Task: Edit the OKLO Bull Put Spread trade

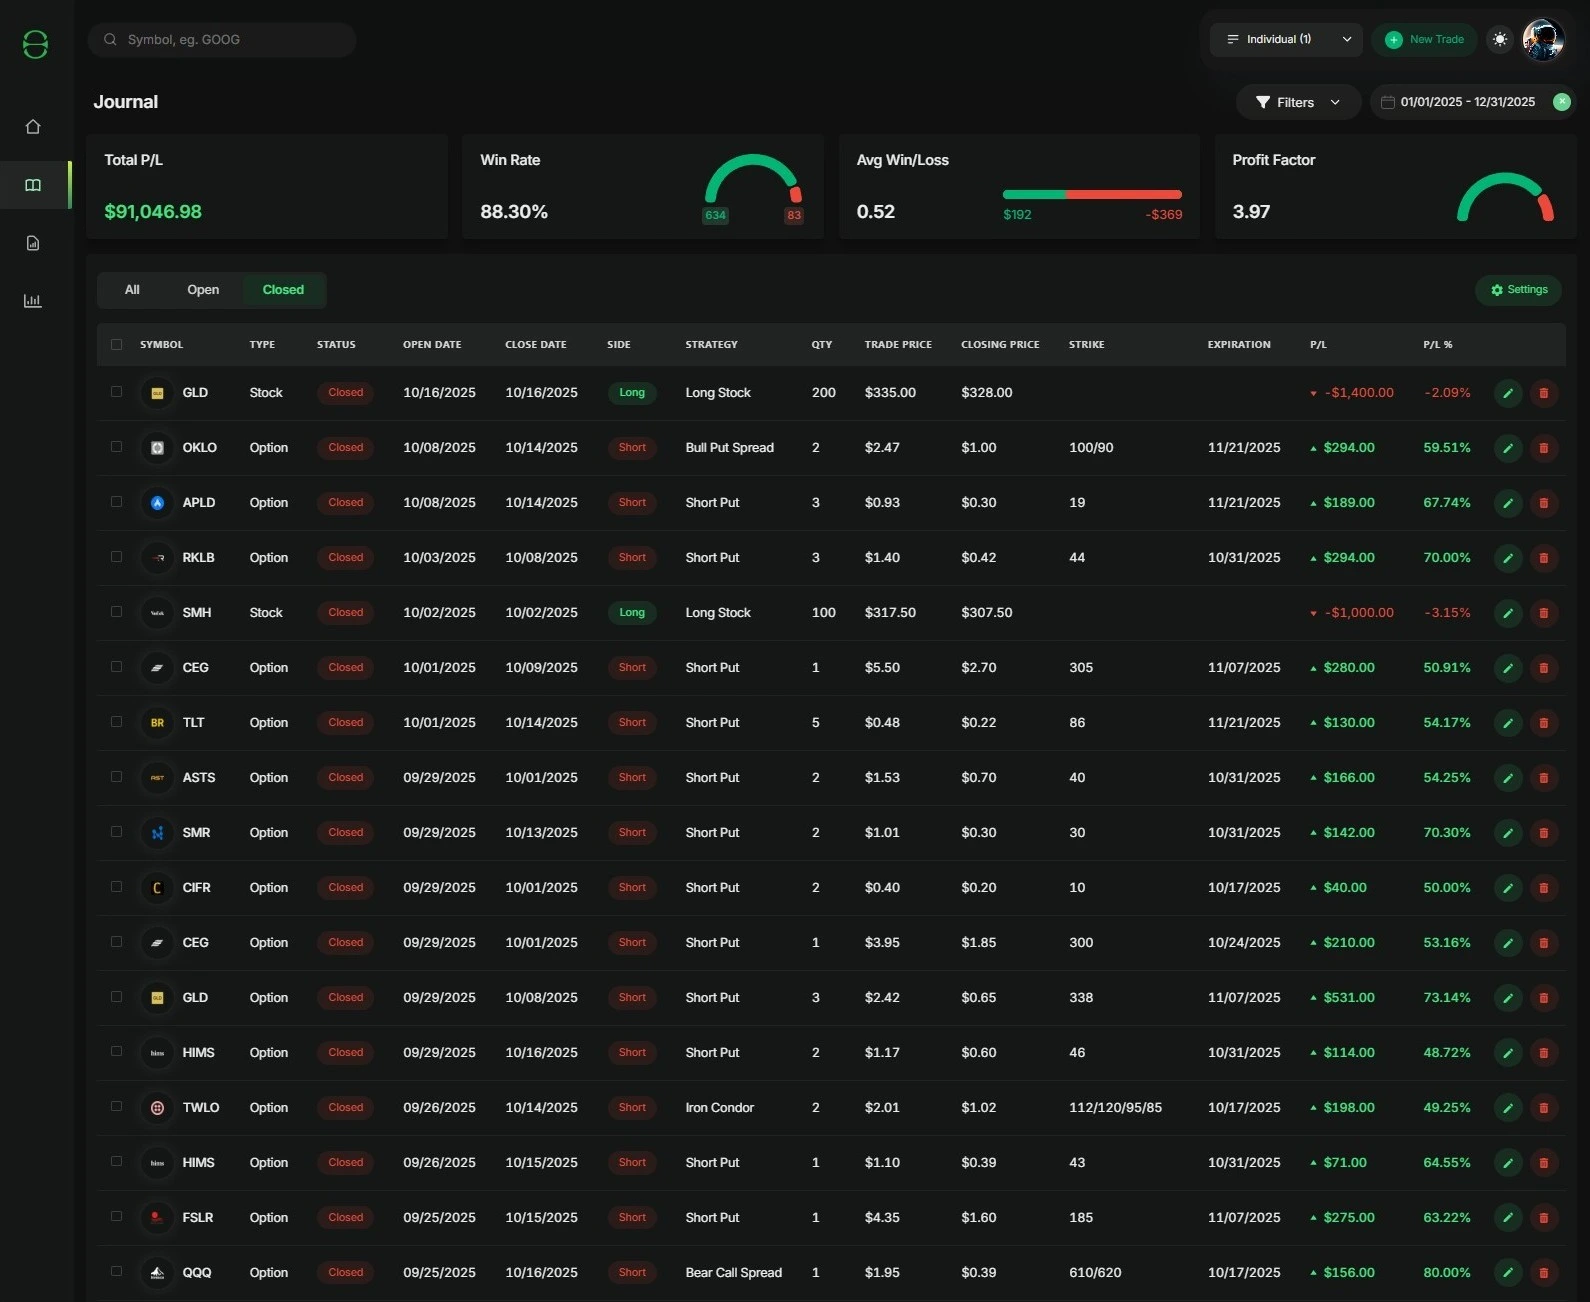Action: (x=1508, y=448)
